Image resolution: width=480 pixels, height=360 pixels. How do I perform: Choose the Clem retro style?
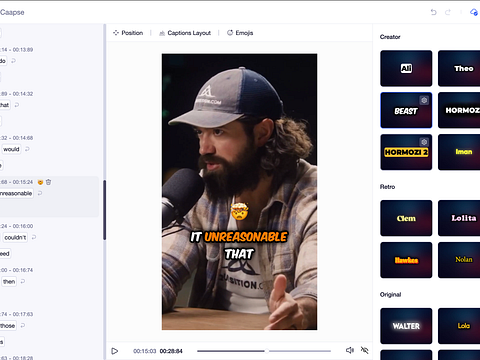[x=406, y=218]
